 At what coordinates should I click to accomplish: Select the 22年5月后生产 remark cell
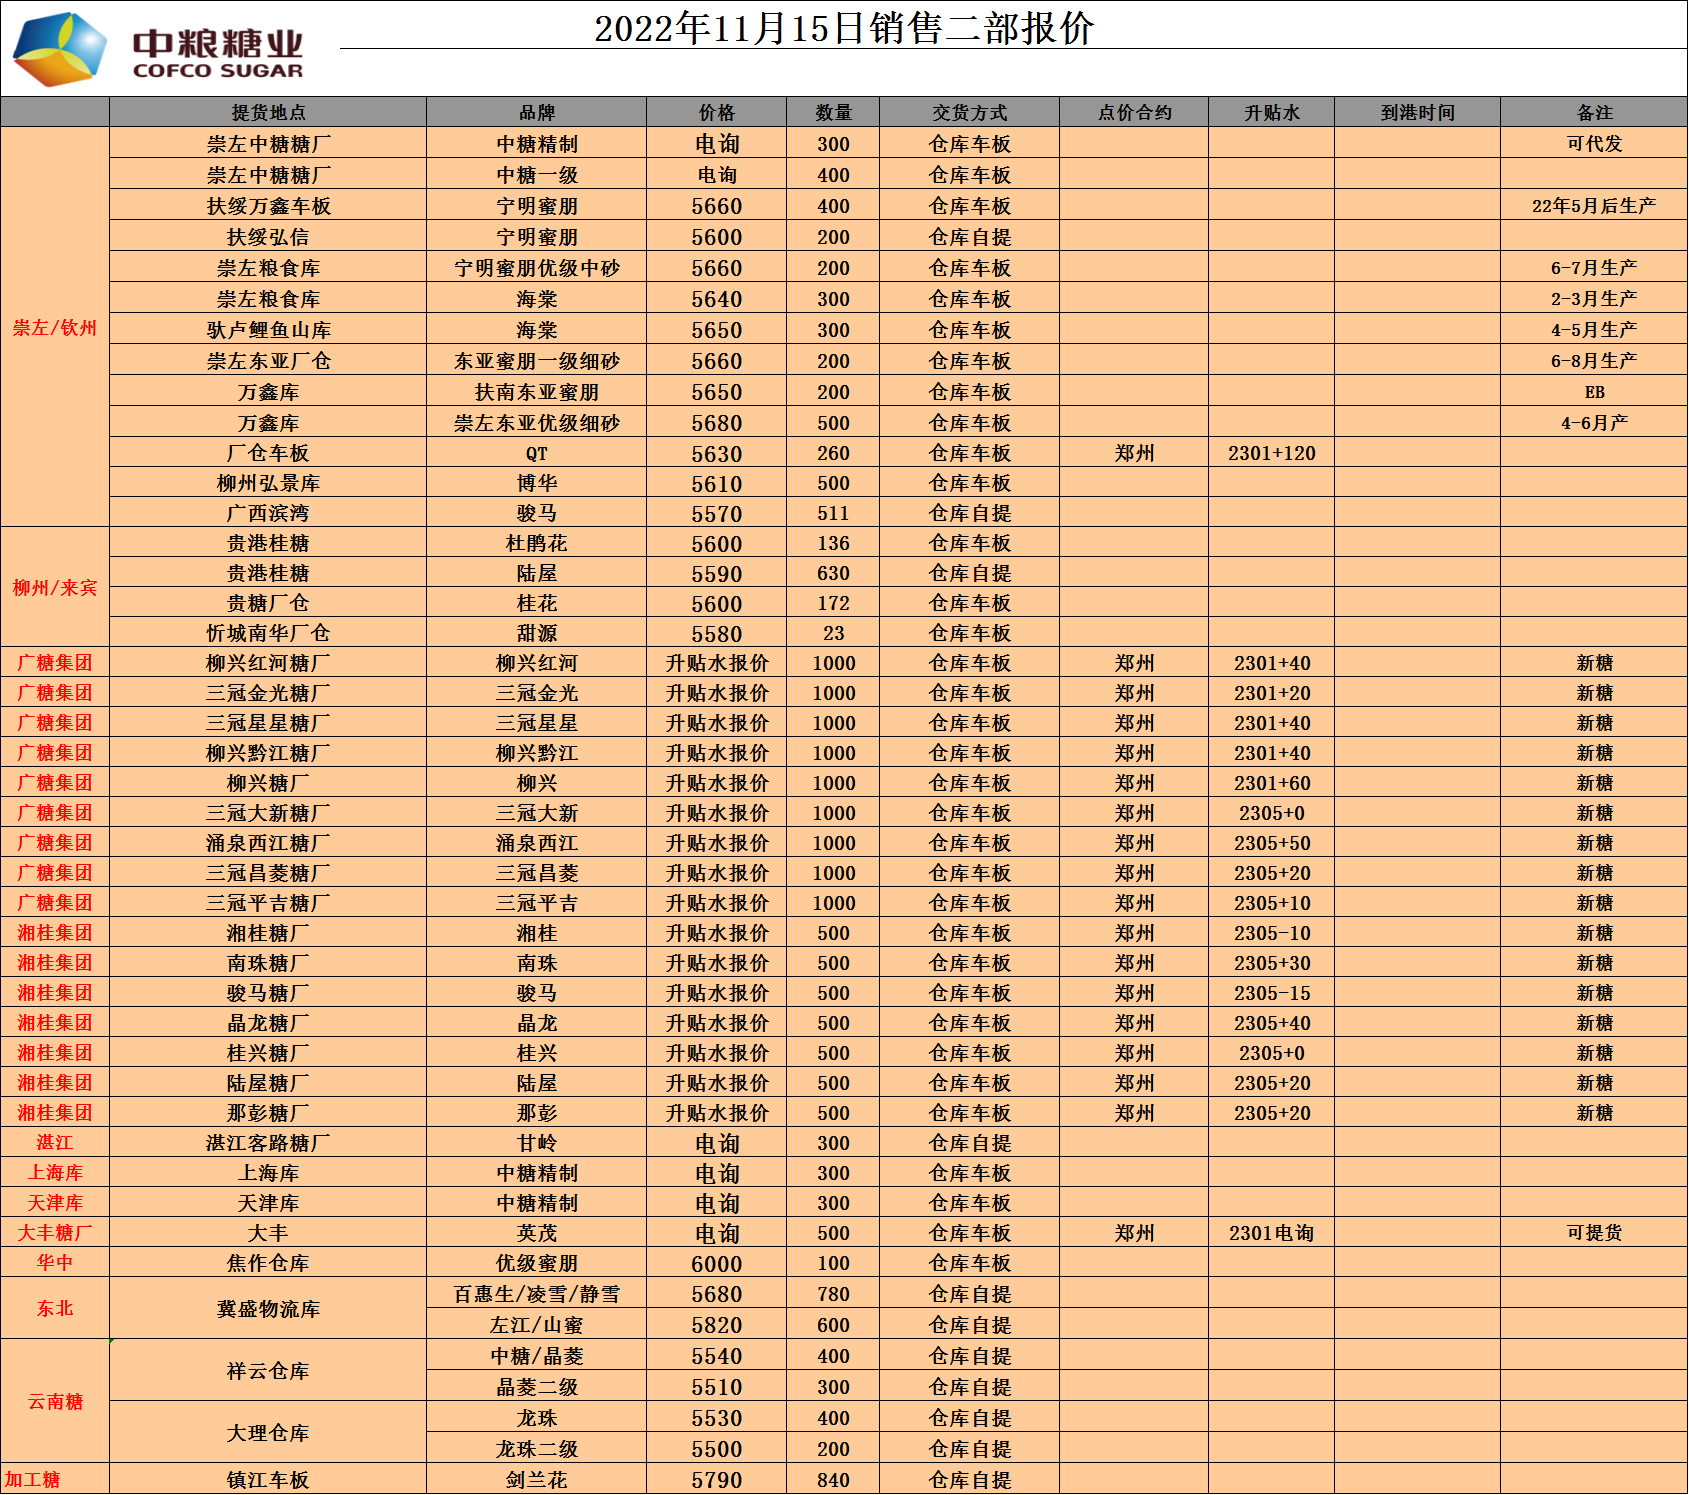click(1594, 206)
